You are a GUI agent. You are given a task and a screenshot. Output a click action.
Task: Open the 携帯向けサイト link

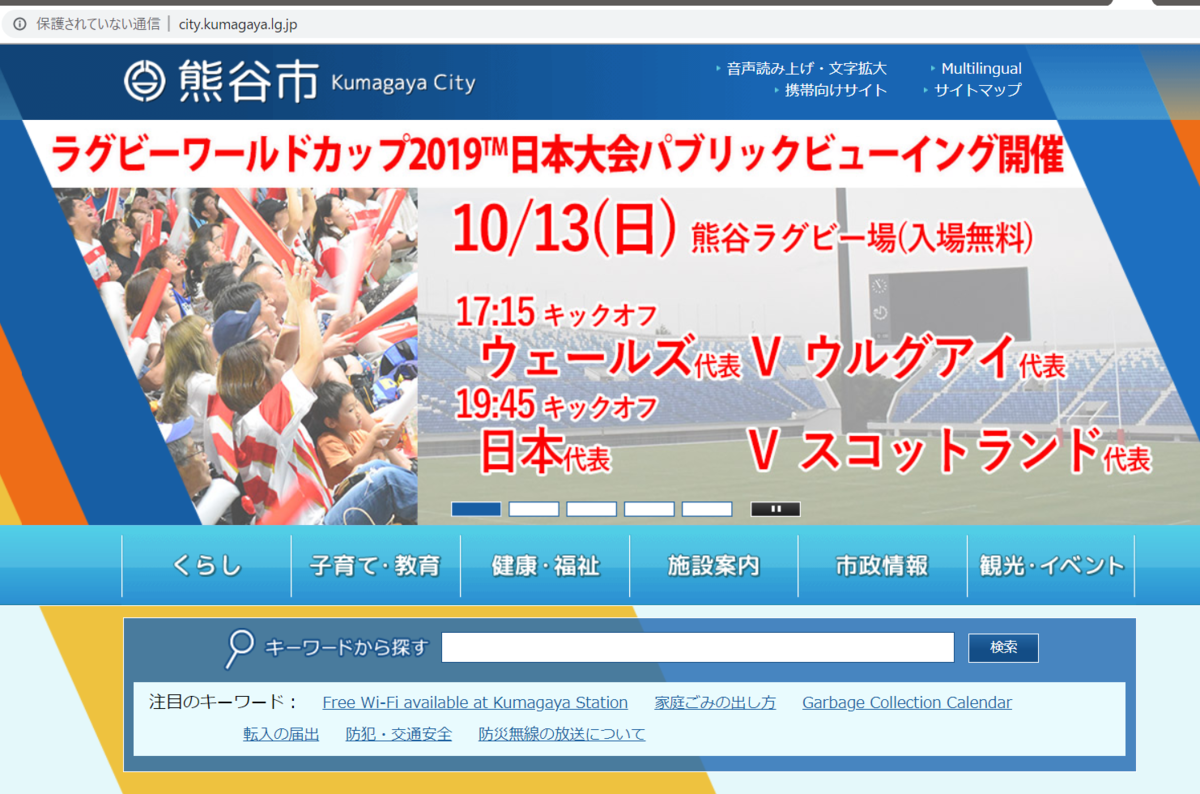click(x=836, y=90)
